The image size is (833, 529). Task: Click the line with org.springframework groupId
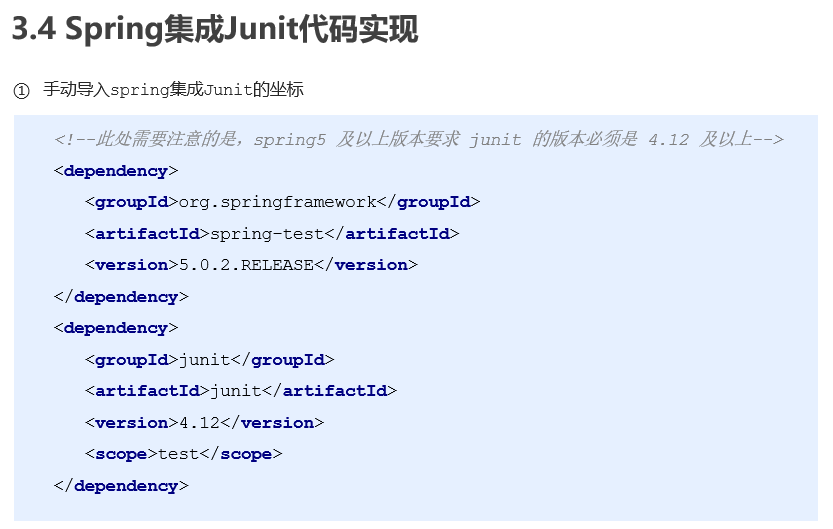pyautogui.click(x=283, y=202)
